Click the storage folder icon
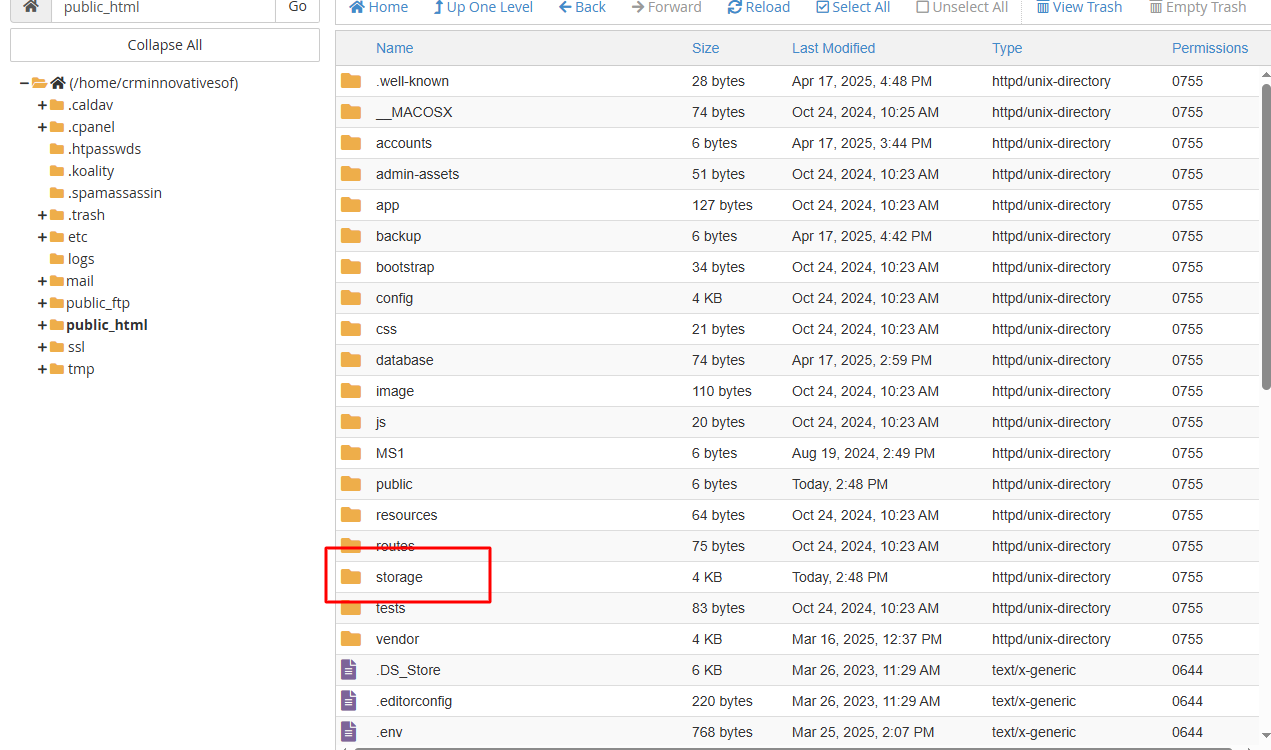 coord(351,577)
